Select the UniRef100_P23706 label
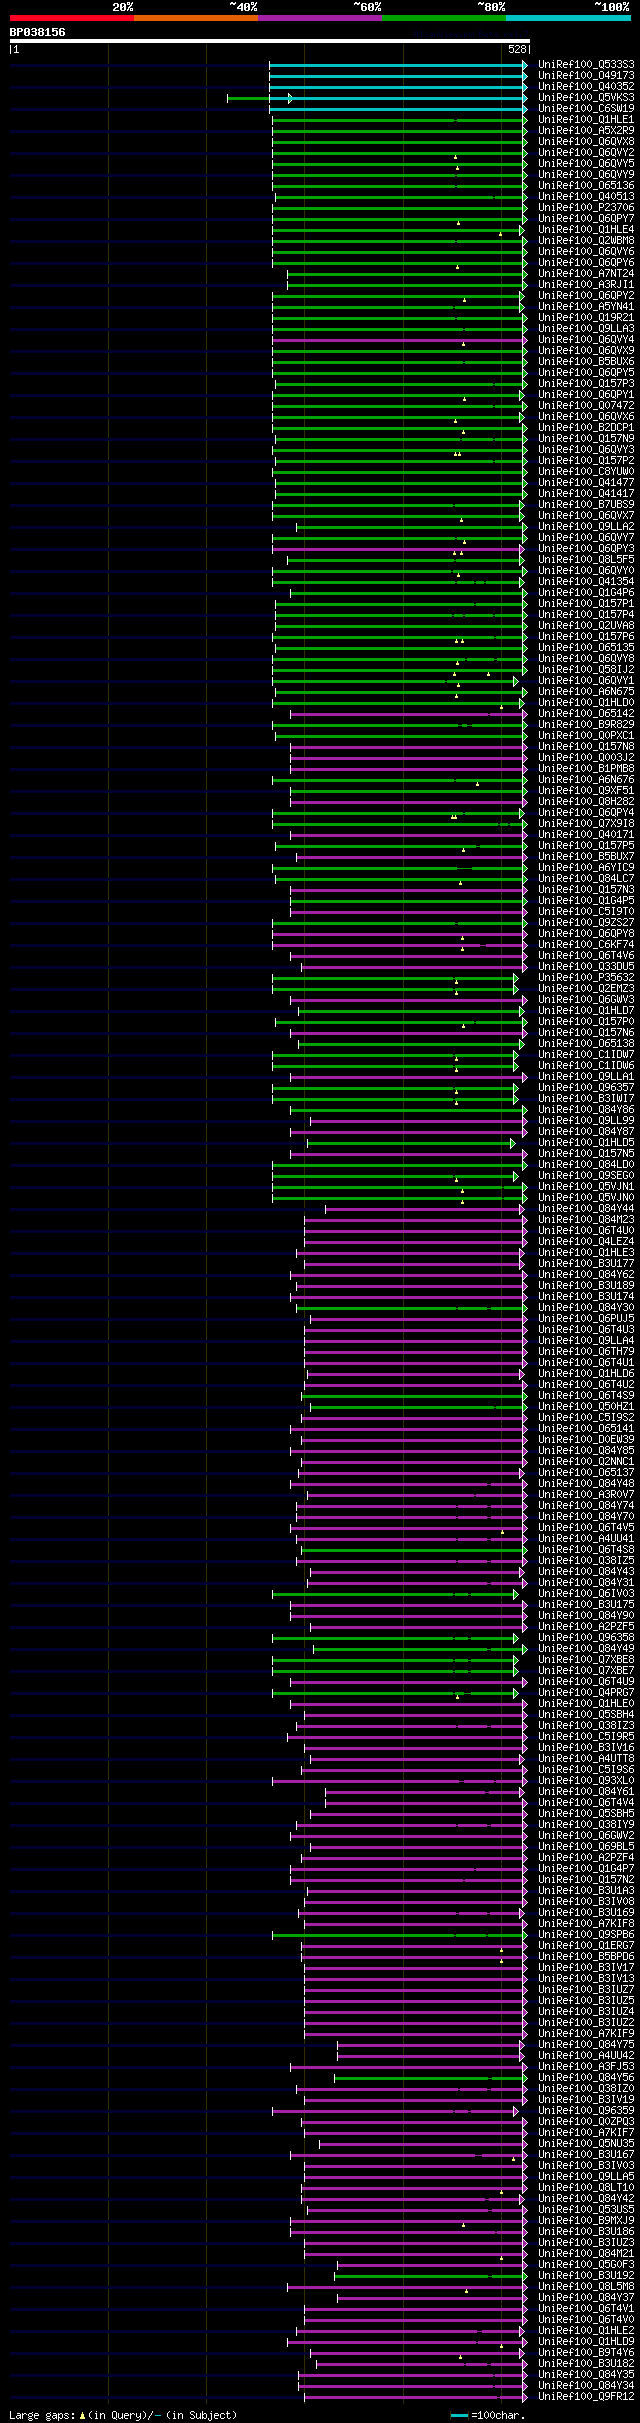Screen dimensions: 640x2423 (x=586, y=207)
